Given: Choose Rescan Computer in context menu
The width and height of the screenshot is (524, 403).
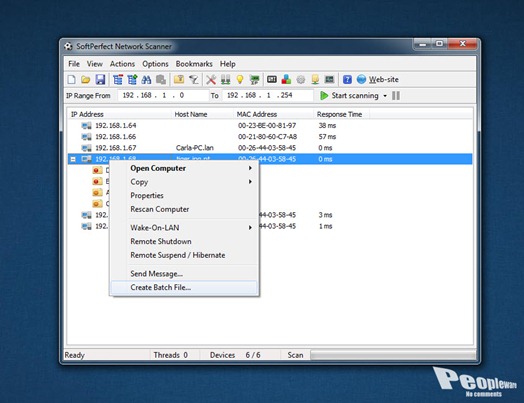Looking at the screenshot, I should (184, 209).
